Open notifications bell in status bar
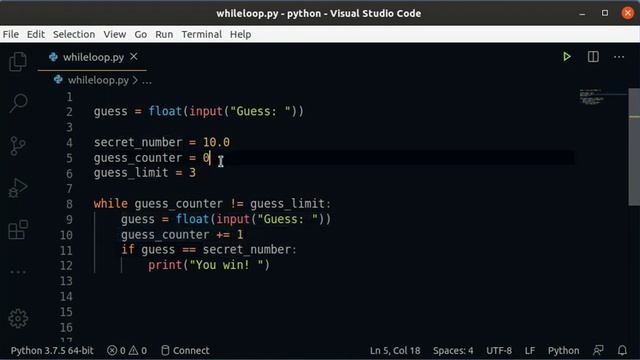640x360 pixels. 622,350
